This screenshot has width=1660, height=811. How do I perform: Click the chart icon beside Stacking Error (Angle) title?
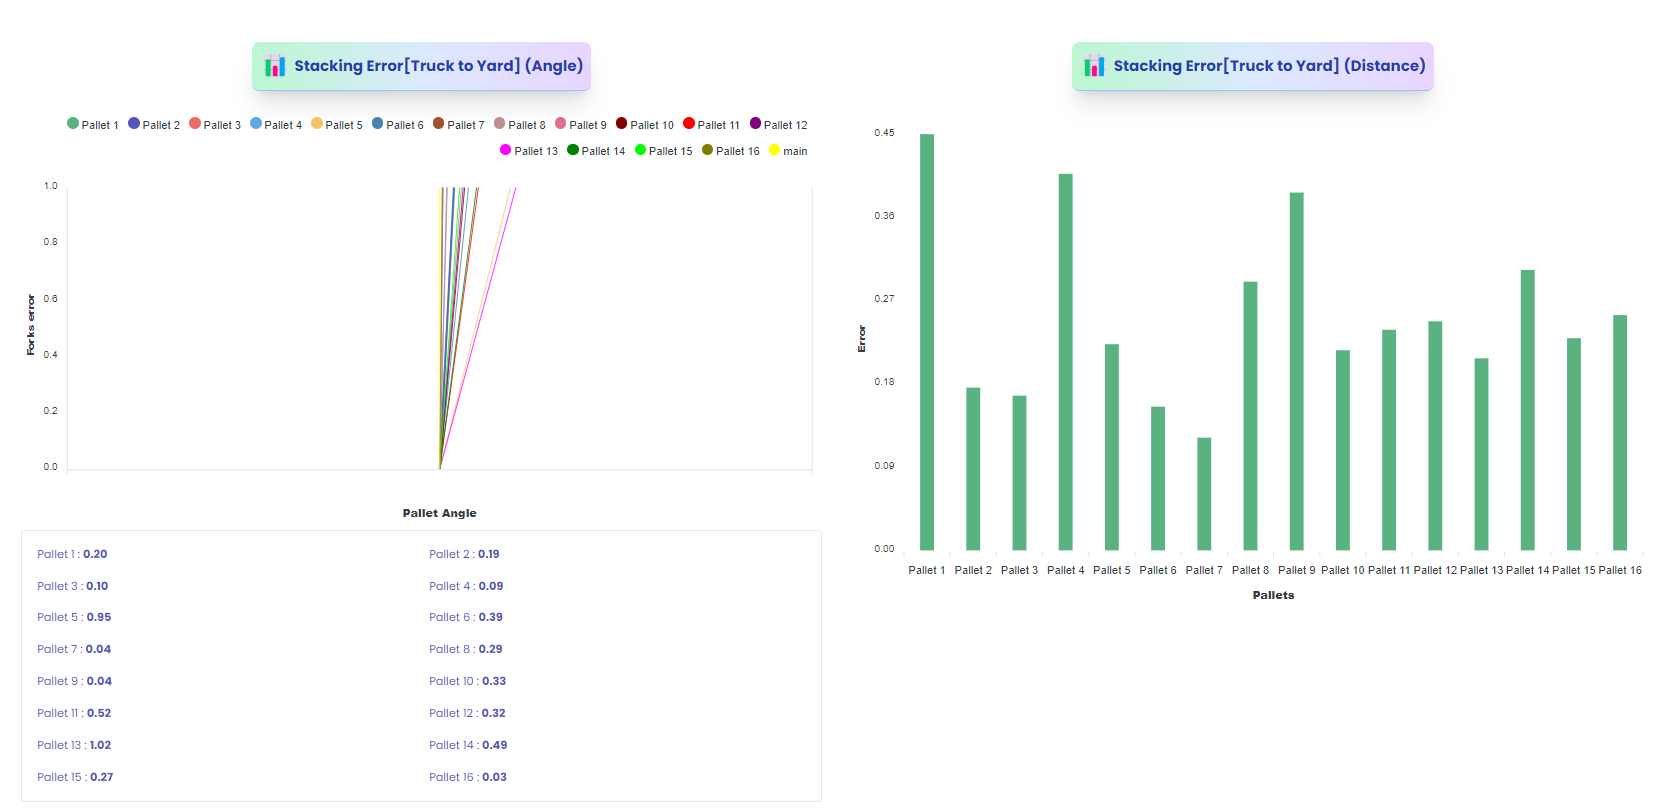[x=275, y=66]
